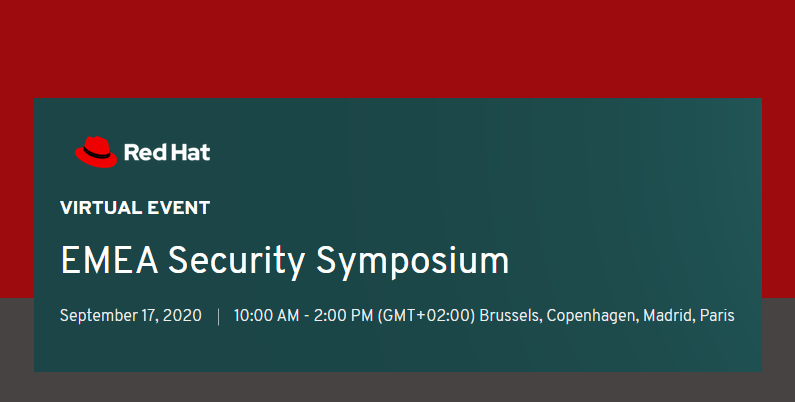
Task: Click the word "Symposium" in the heading
Action: click(412, 262)
